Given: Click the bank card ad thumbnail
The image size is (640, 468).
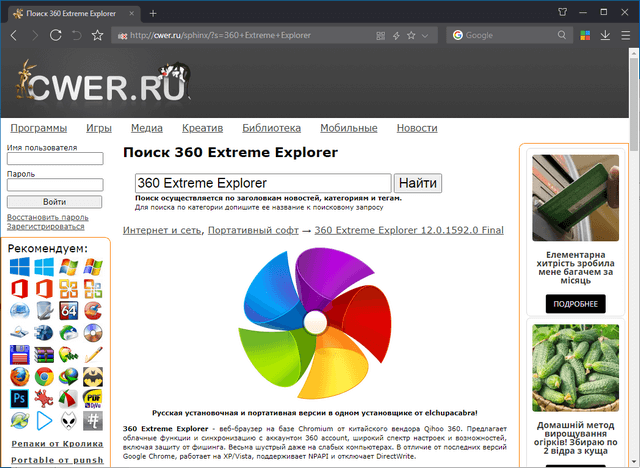Looking at the screenshot, I should 576,198.
